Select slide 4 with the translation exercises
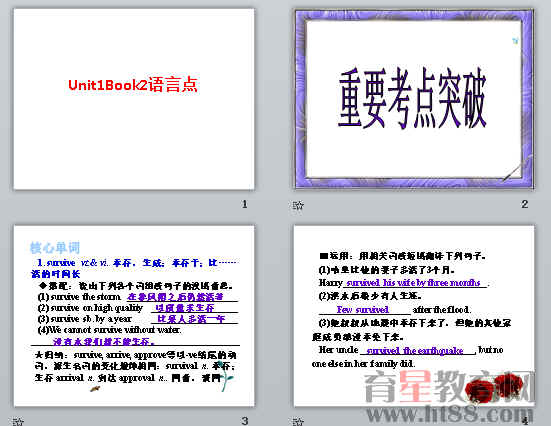551x426 pixels. pos(414,316)
